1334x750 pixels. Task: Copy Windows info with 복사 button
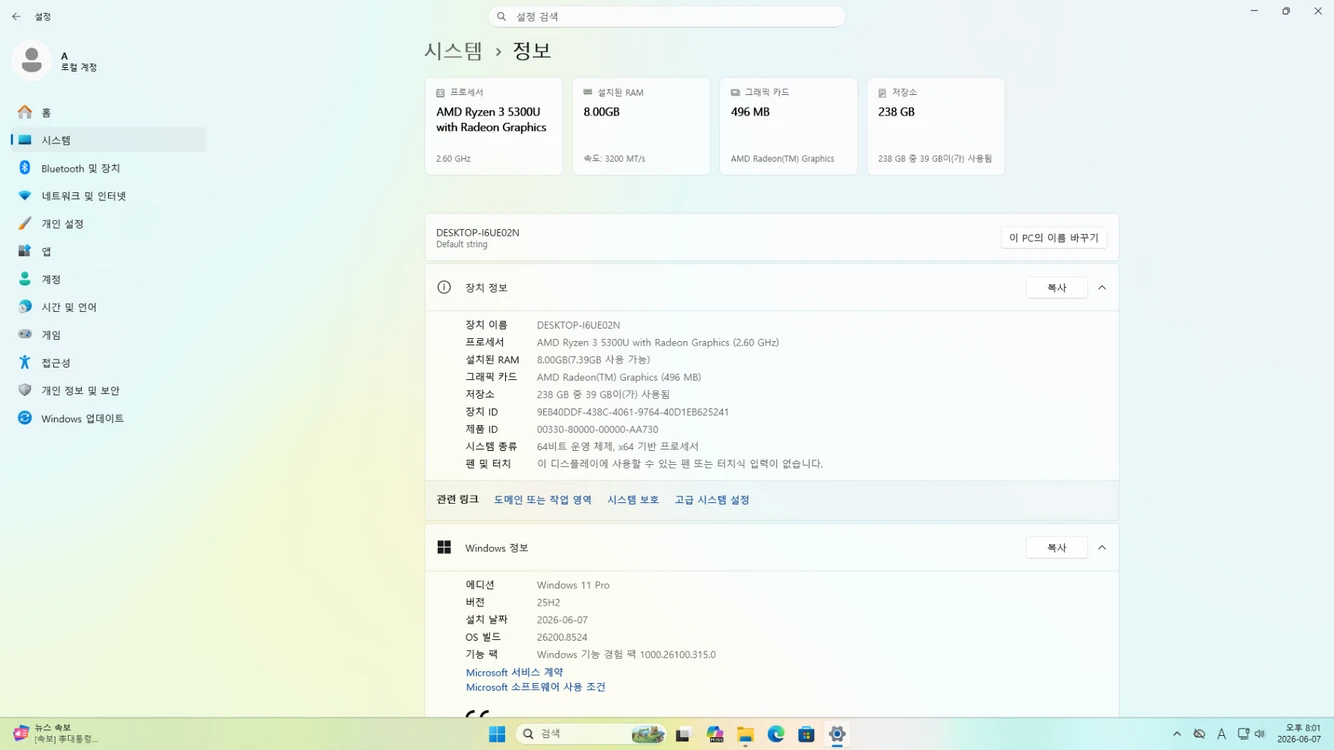coord(1057,548)
